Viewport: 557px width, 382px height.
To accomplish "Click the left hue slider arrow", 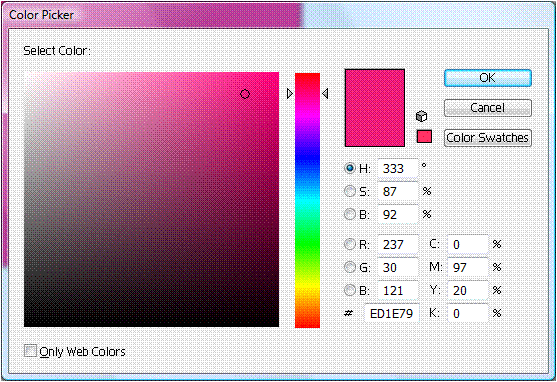I will 290,93.
